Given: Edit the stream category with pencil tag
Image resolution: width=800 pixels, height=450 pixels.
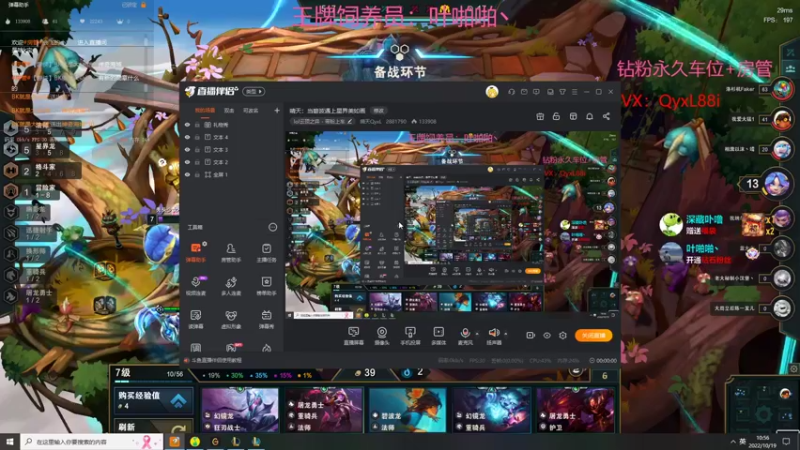Looking at the screenshot, I should (322, 121).
